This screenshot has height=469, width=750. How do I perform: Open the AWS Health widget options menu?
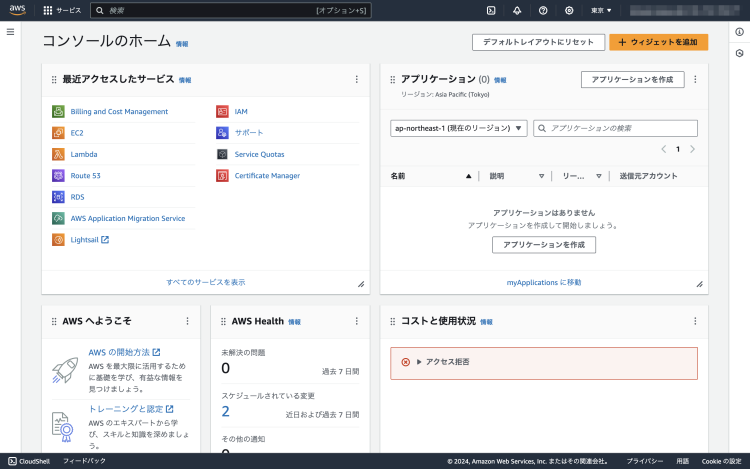coord(356,321)
